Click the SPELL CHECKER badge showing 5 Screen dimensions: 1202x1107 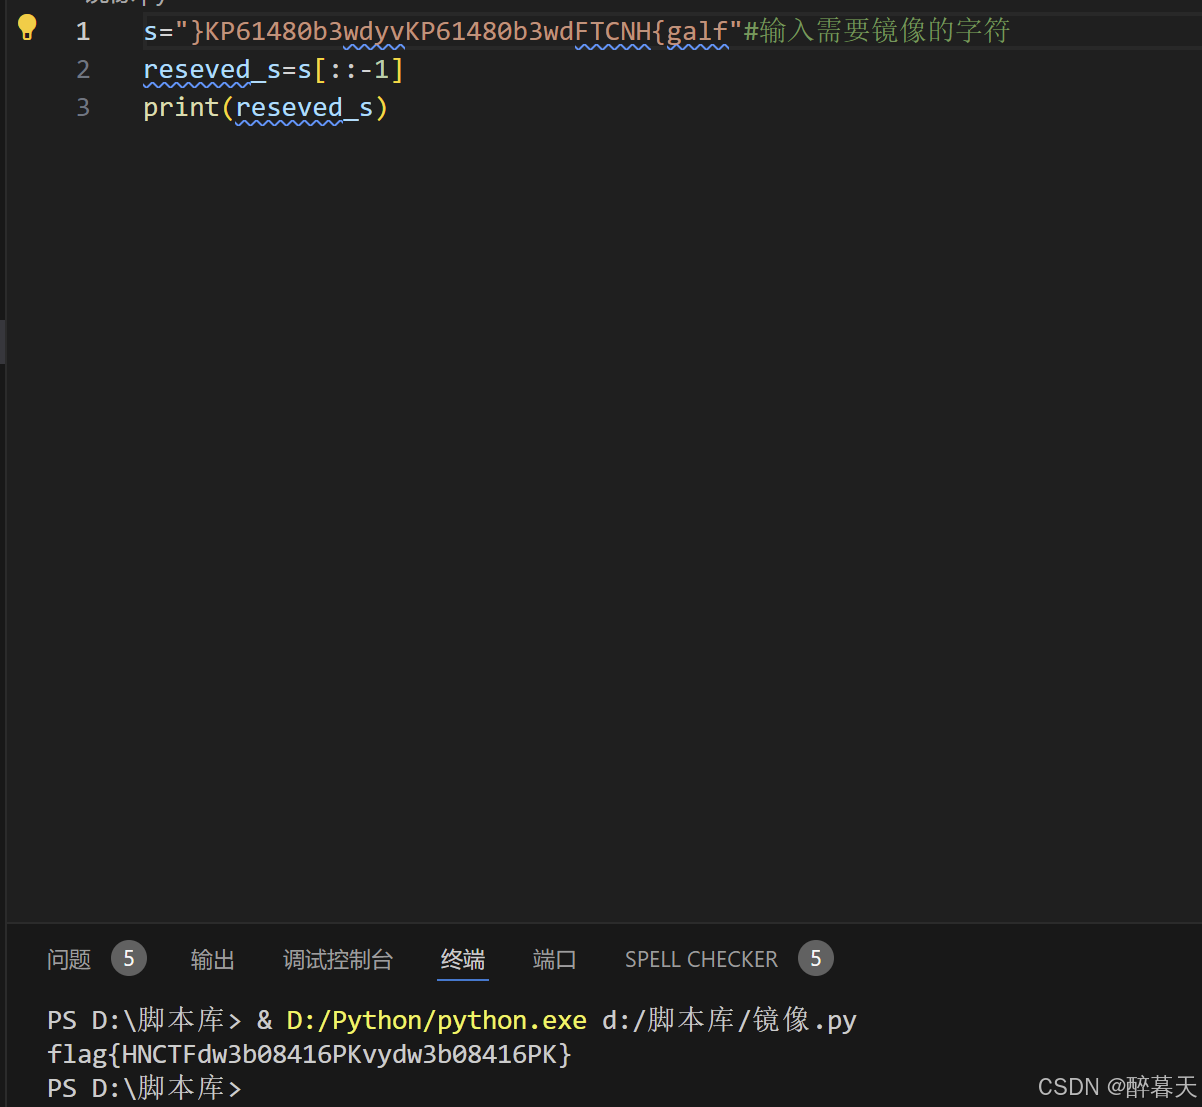pos(815,957)
